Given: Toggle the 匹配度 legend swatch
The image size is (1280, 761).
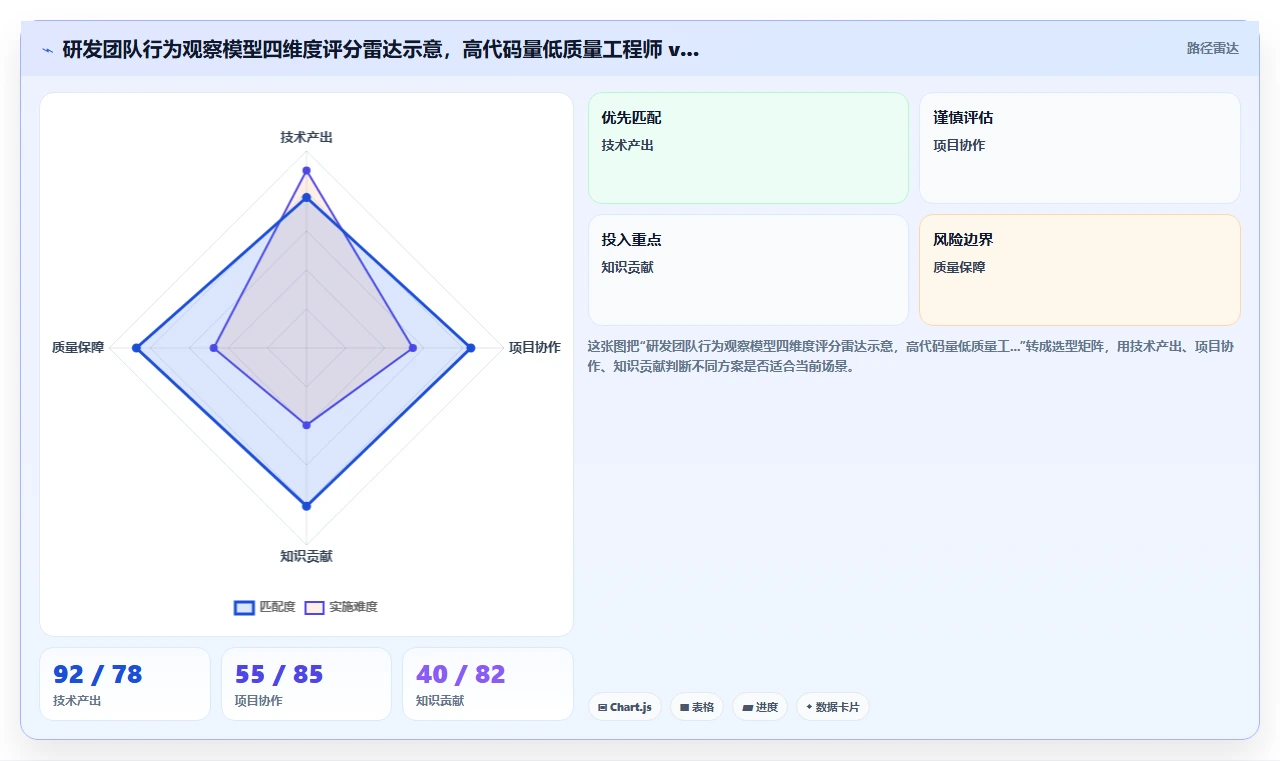Looking at the screenshot, I should pyautogui.click(x=245, y=607).
